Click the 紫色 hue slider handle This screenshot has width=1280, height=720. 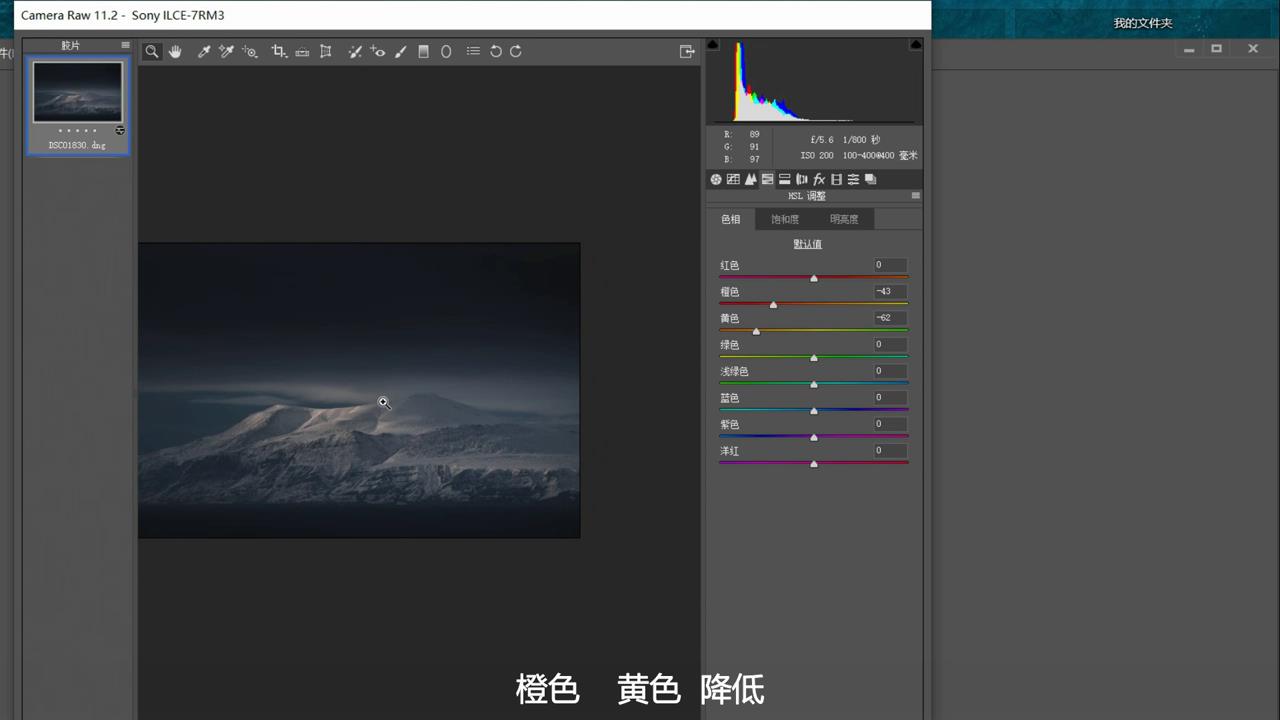pyautogui.click(x=814, y=437)
